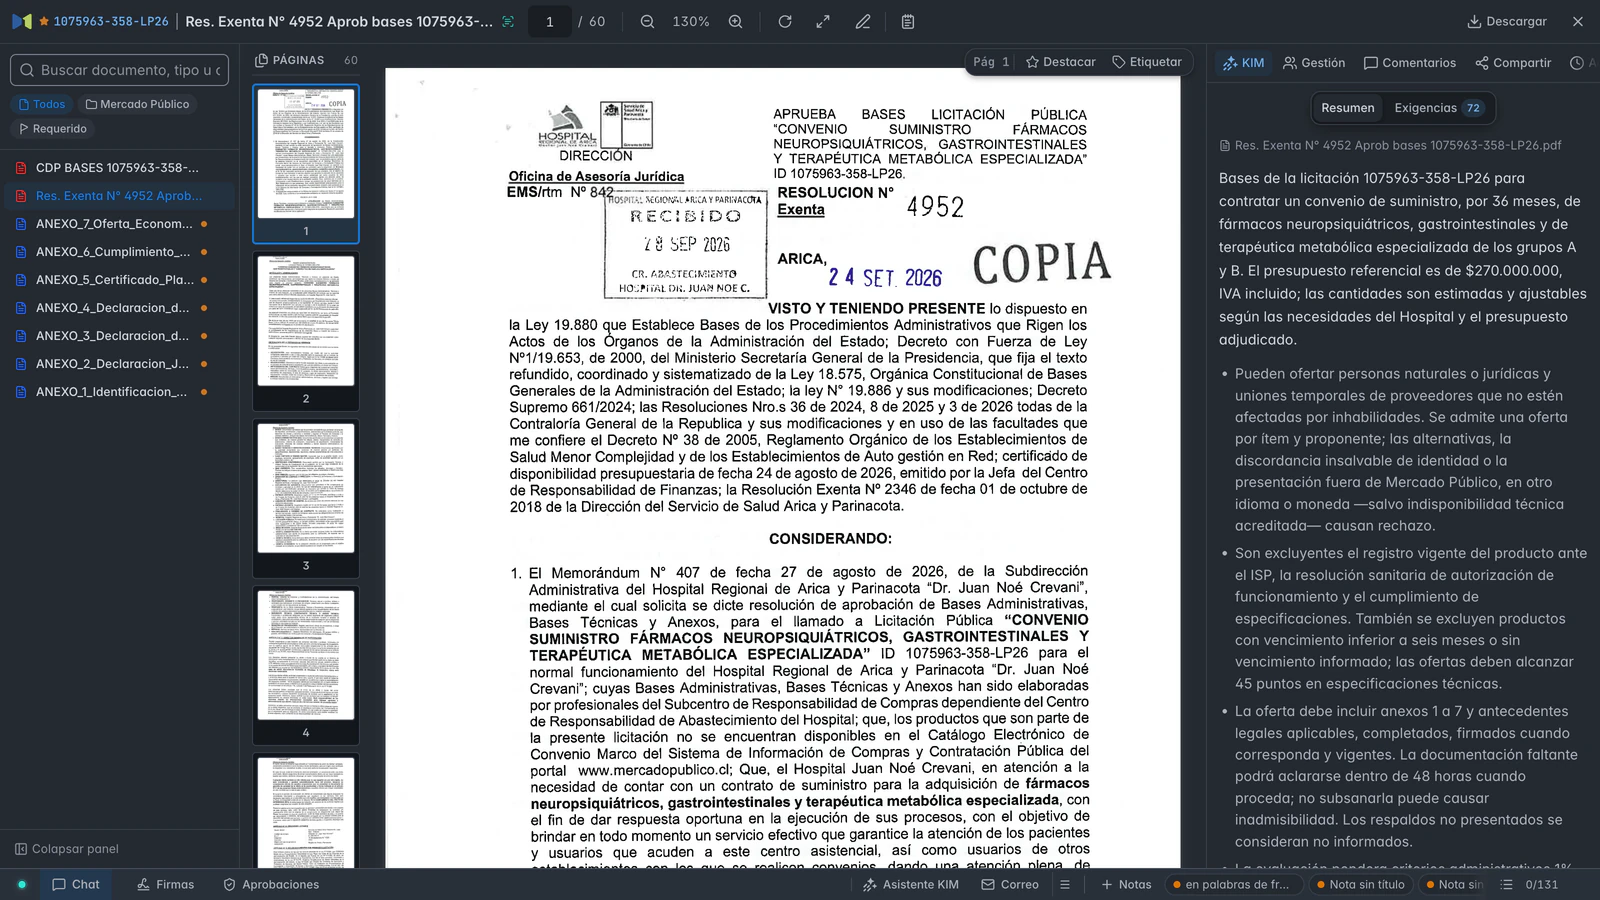Open the checklist icon beside 0/131
Image resolution: width=1600 pixels, height=900 pixels.
1506,884
